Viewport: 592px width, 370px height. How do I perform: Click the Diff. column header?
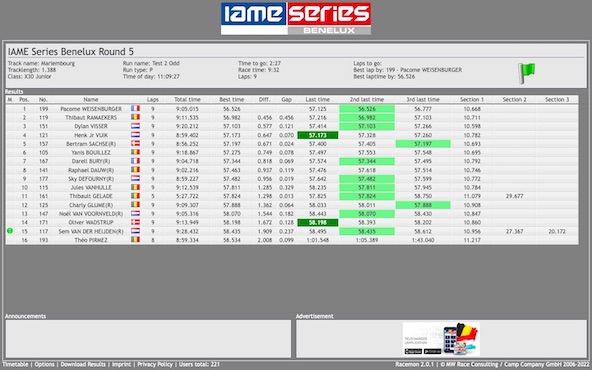tap(264, 100)
